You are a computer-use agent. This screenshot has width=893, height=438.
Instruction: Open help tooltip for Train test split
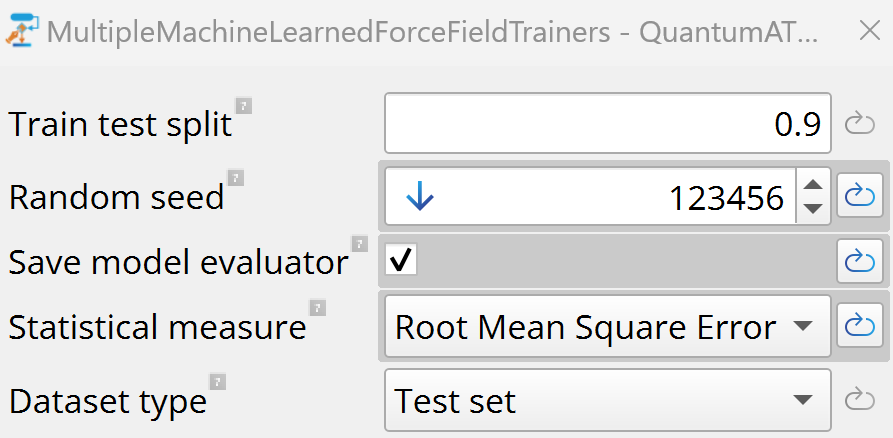[243, 105]
